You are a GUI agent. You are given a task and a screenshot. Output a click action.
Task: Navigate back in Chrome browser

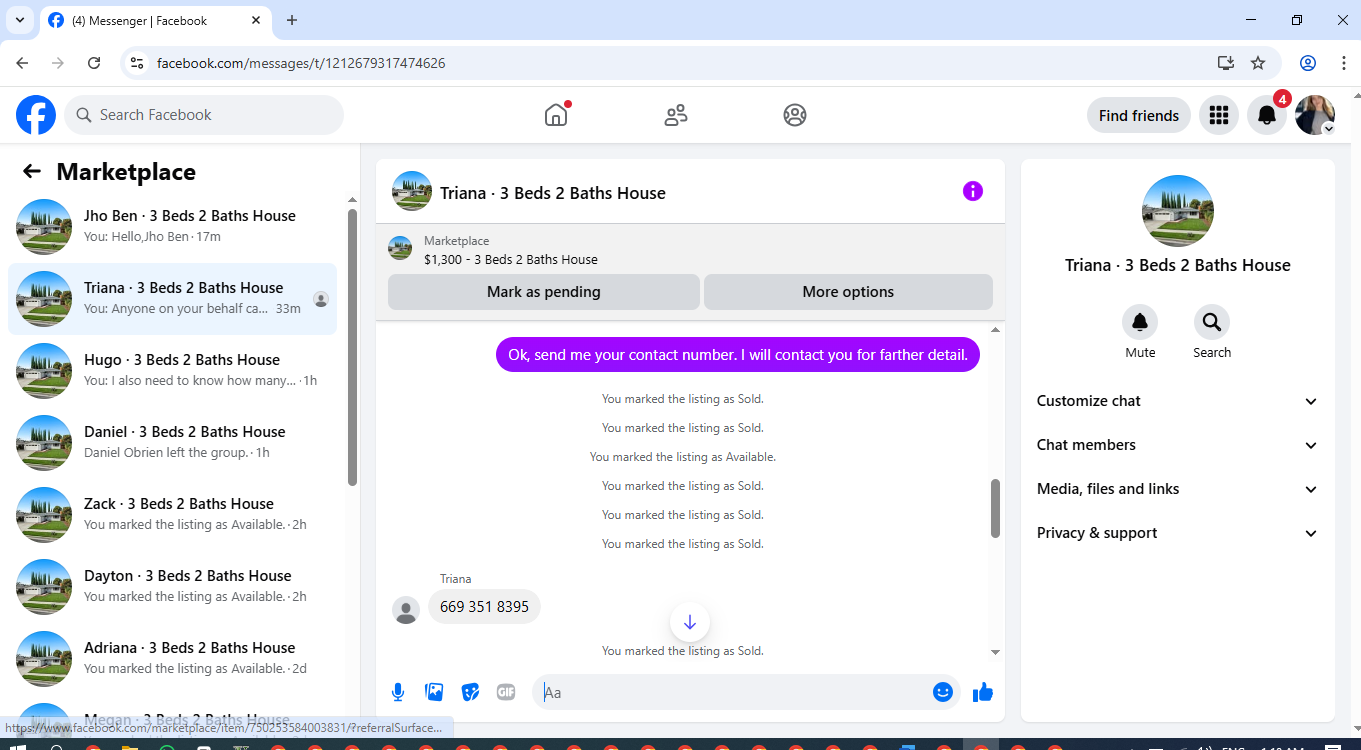click(23, 63)
